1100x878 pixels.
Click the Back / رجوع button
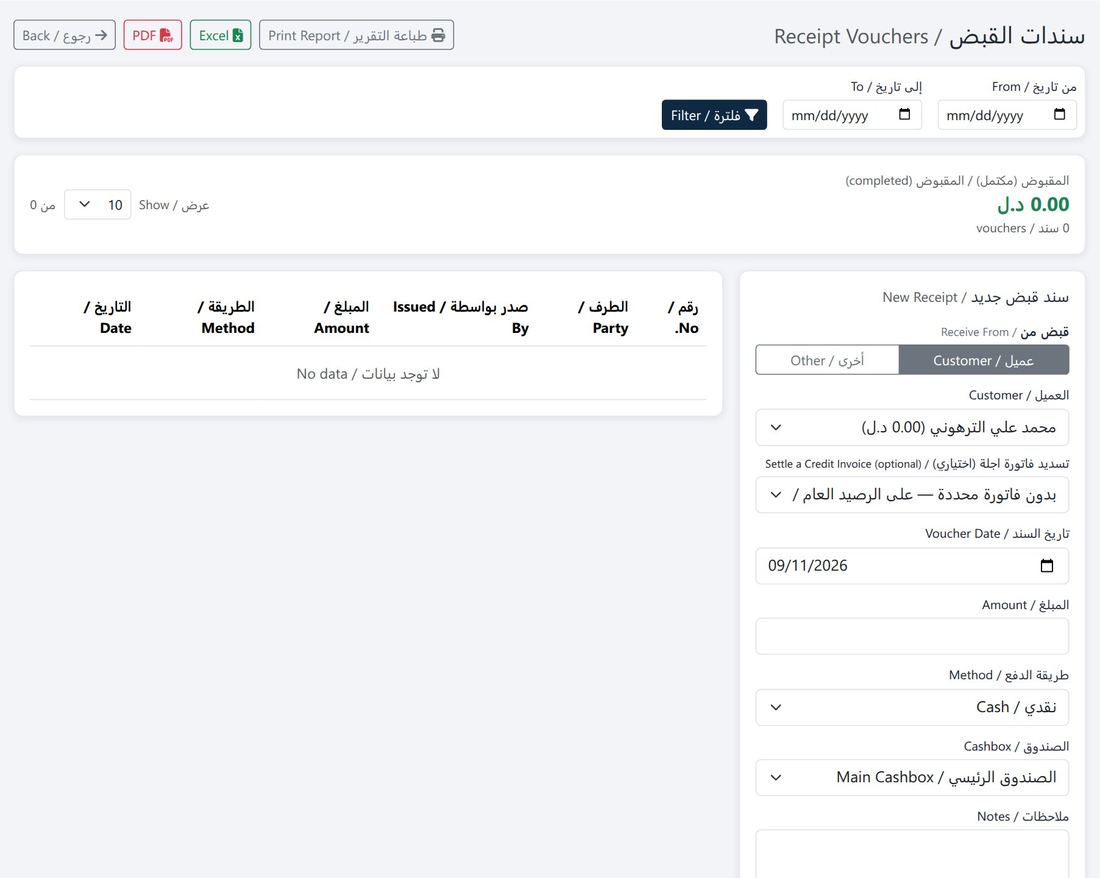tap(65, 35)
